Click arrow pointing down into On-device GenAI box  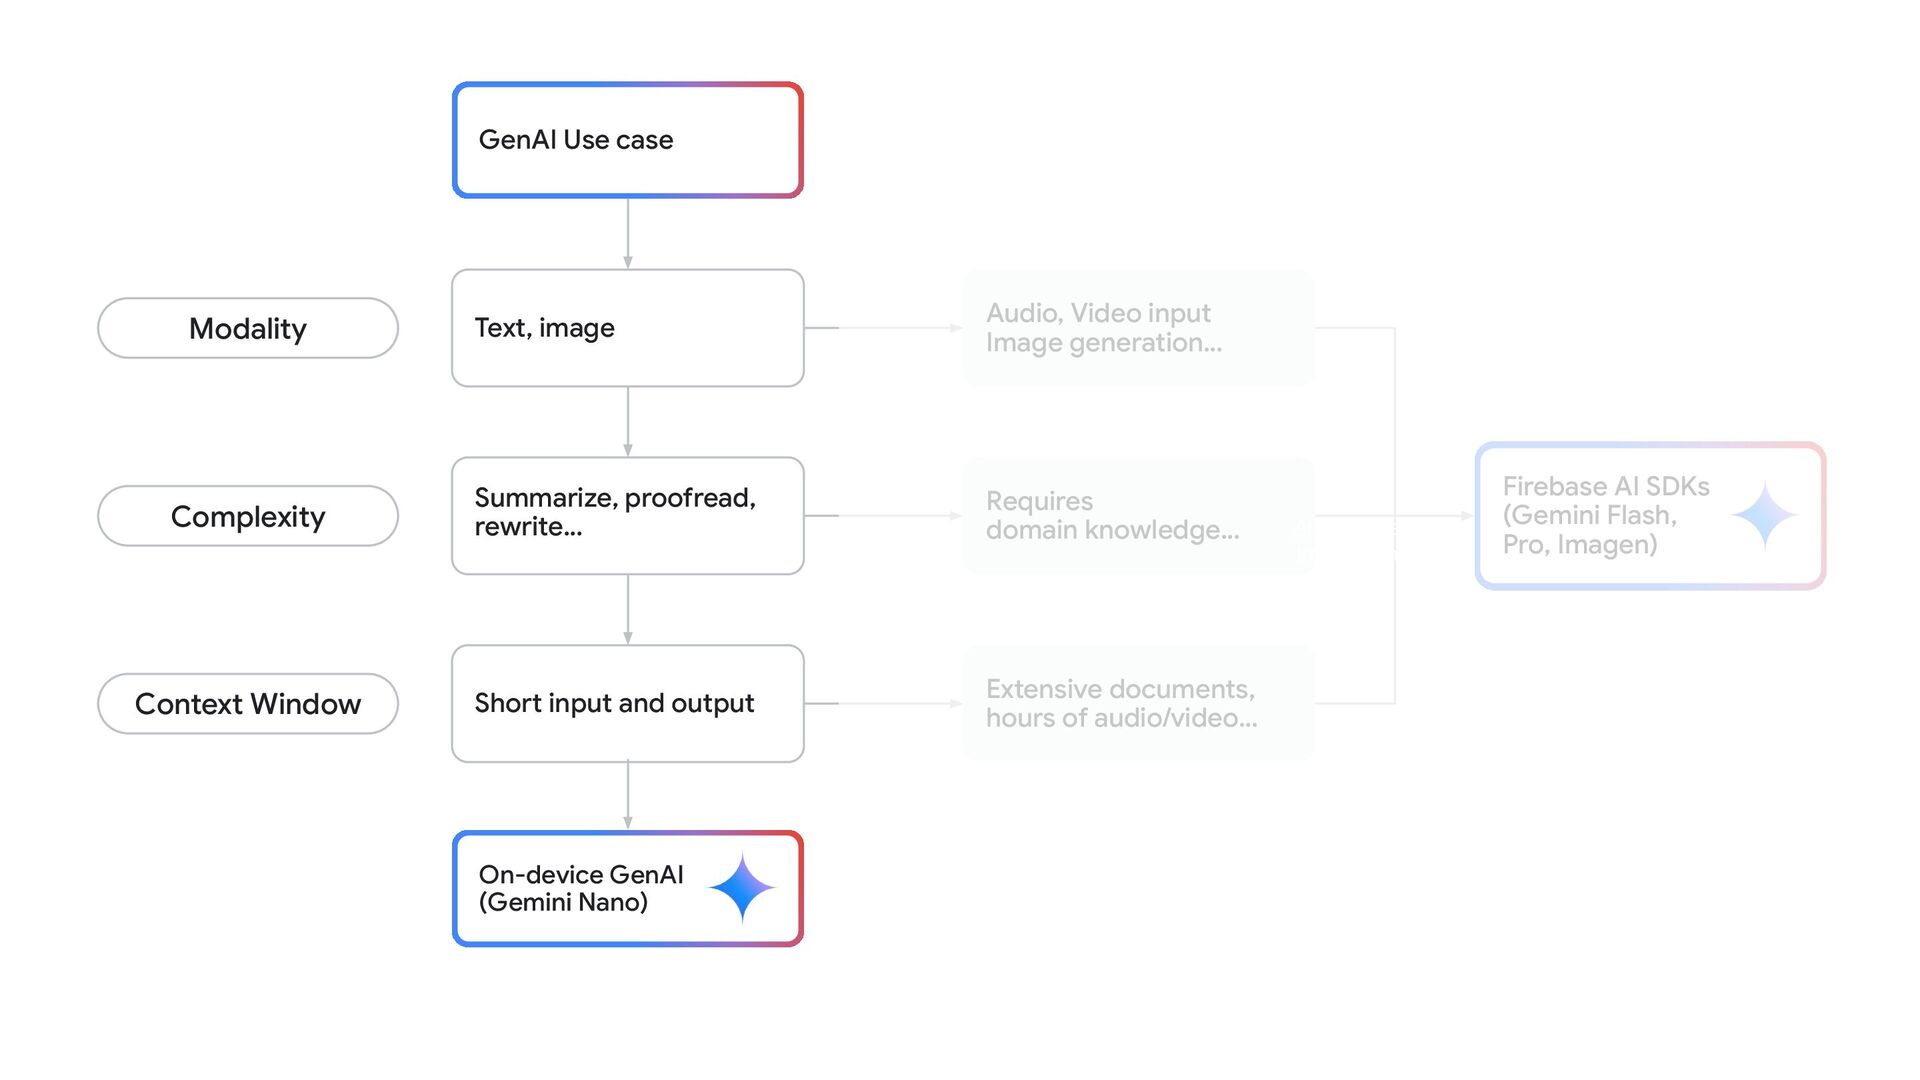pyautogui.click(x=628, y=797)
